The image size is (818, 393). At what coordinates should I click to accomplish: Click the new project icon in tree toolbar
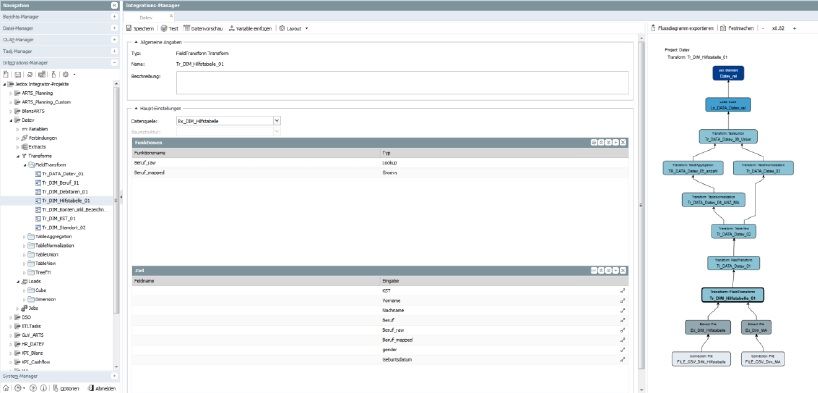(x=6, y=75)
